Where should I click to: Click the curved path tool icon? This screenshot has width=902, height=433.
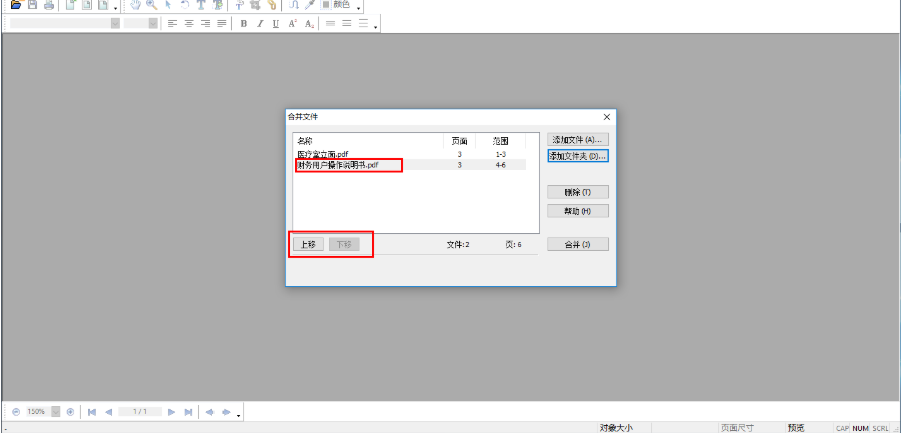pos(293,5)
